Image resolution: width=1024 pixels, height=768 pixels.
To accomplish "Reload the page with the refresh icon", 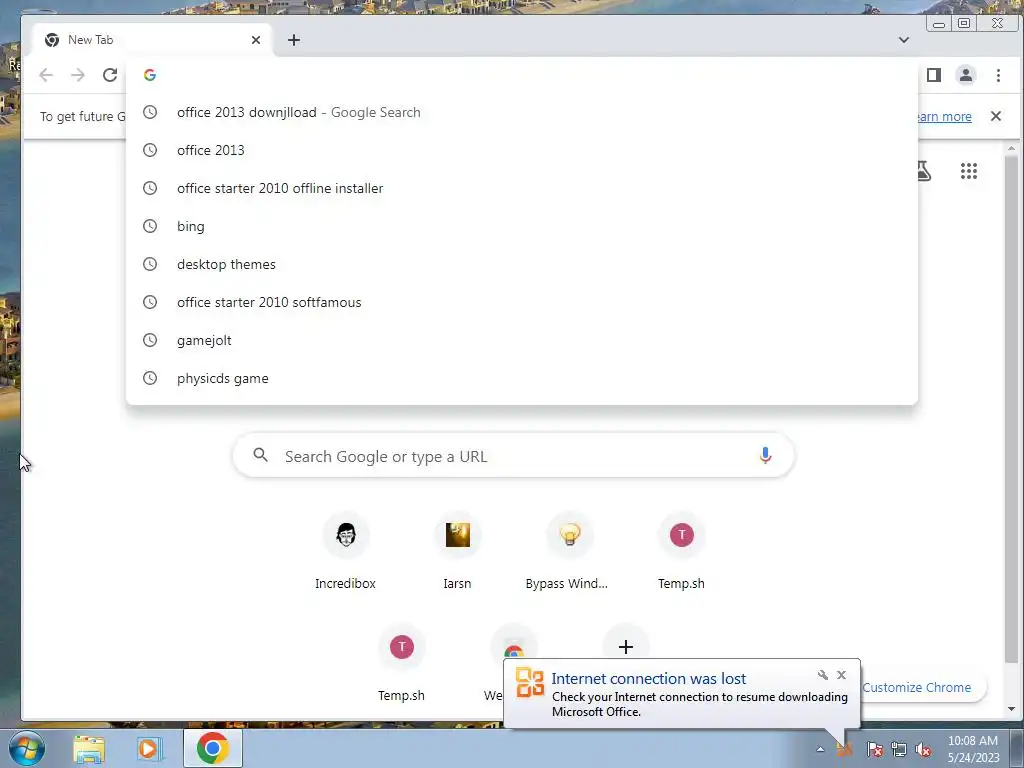I will pos(110,75).
